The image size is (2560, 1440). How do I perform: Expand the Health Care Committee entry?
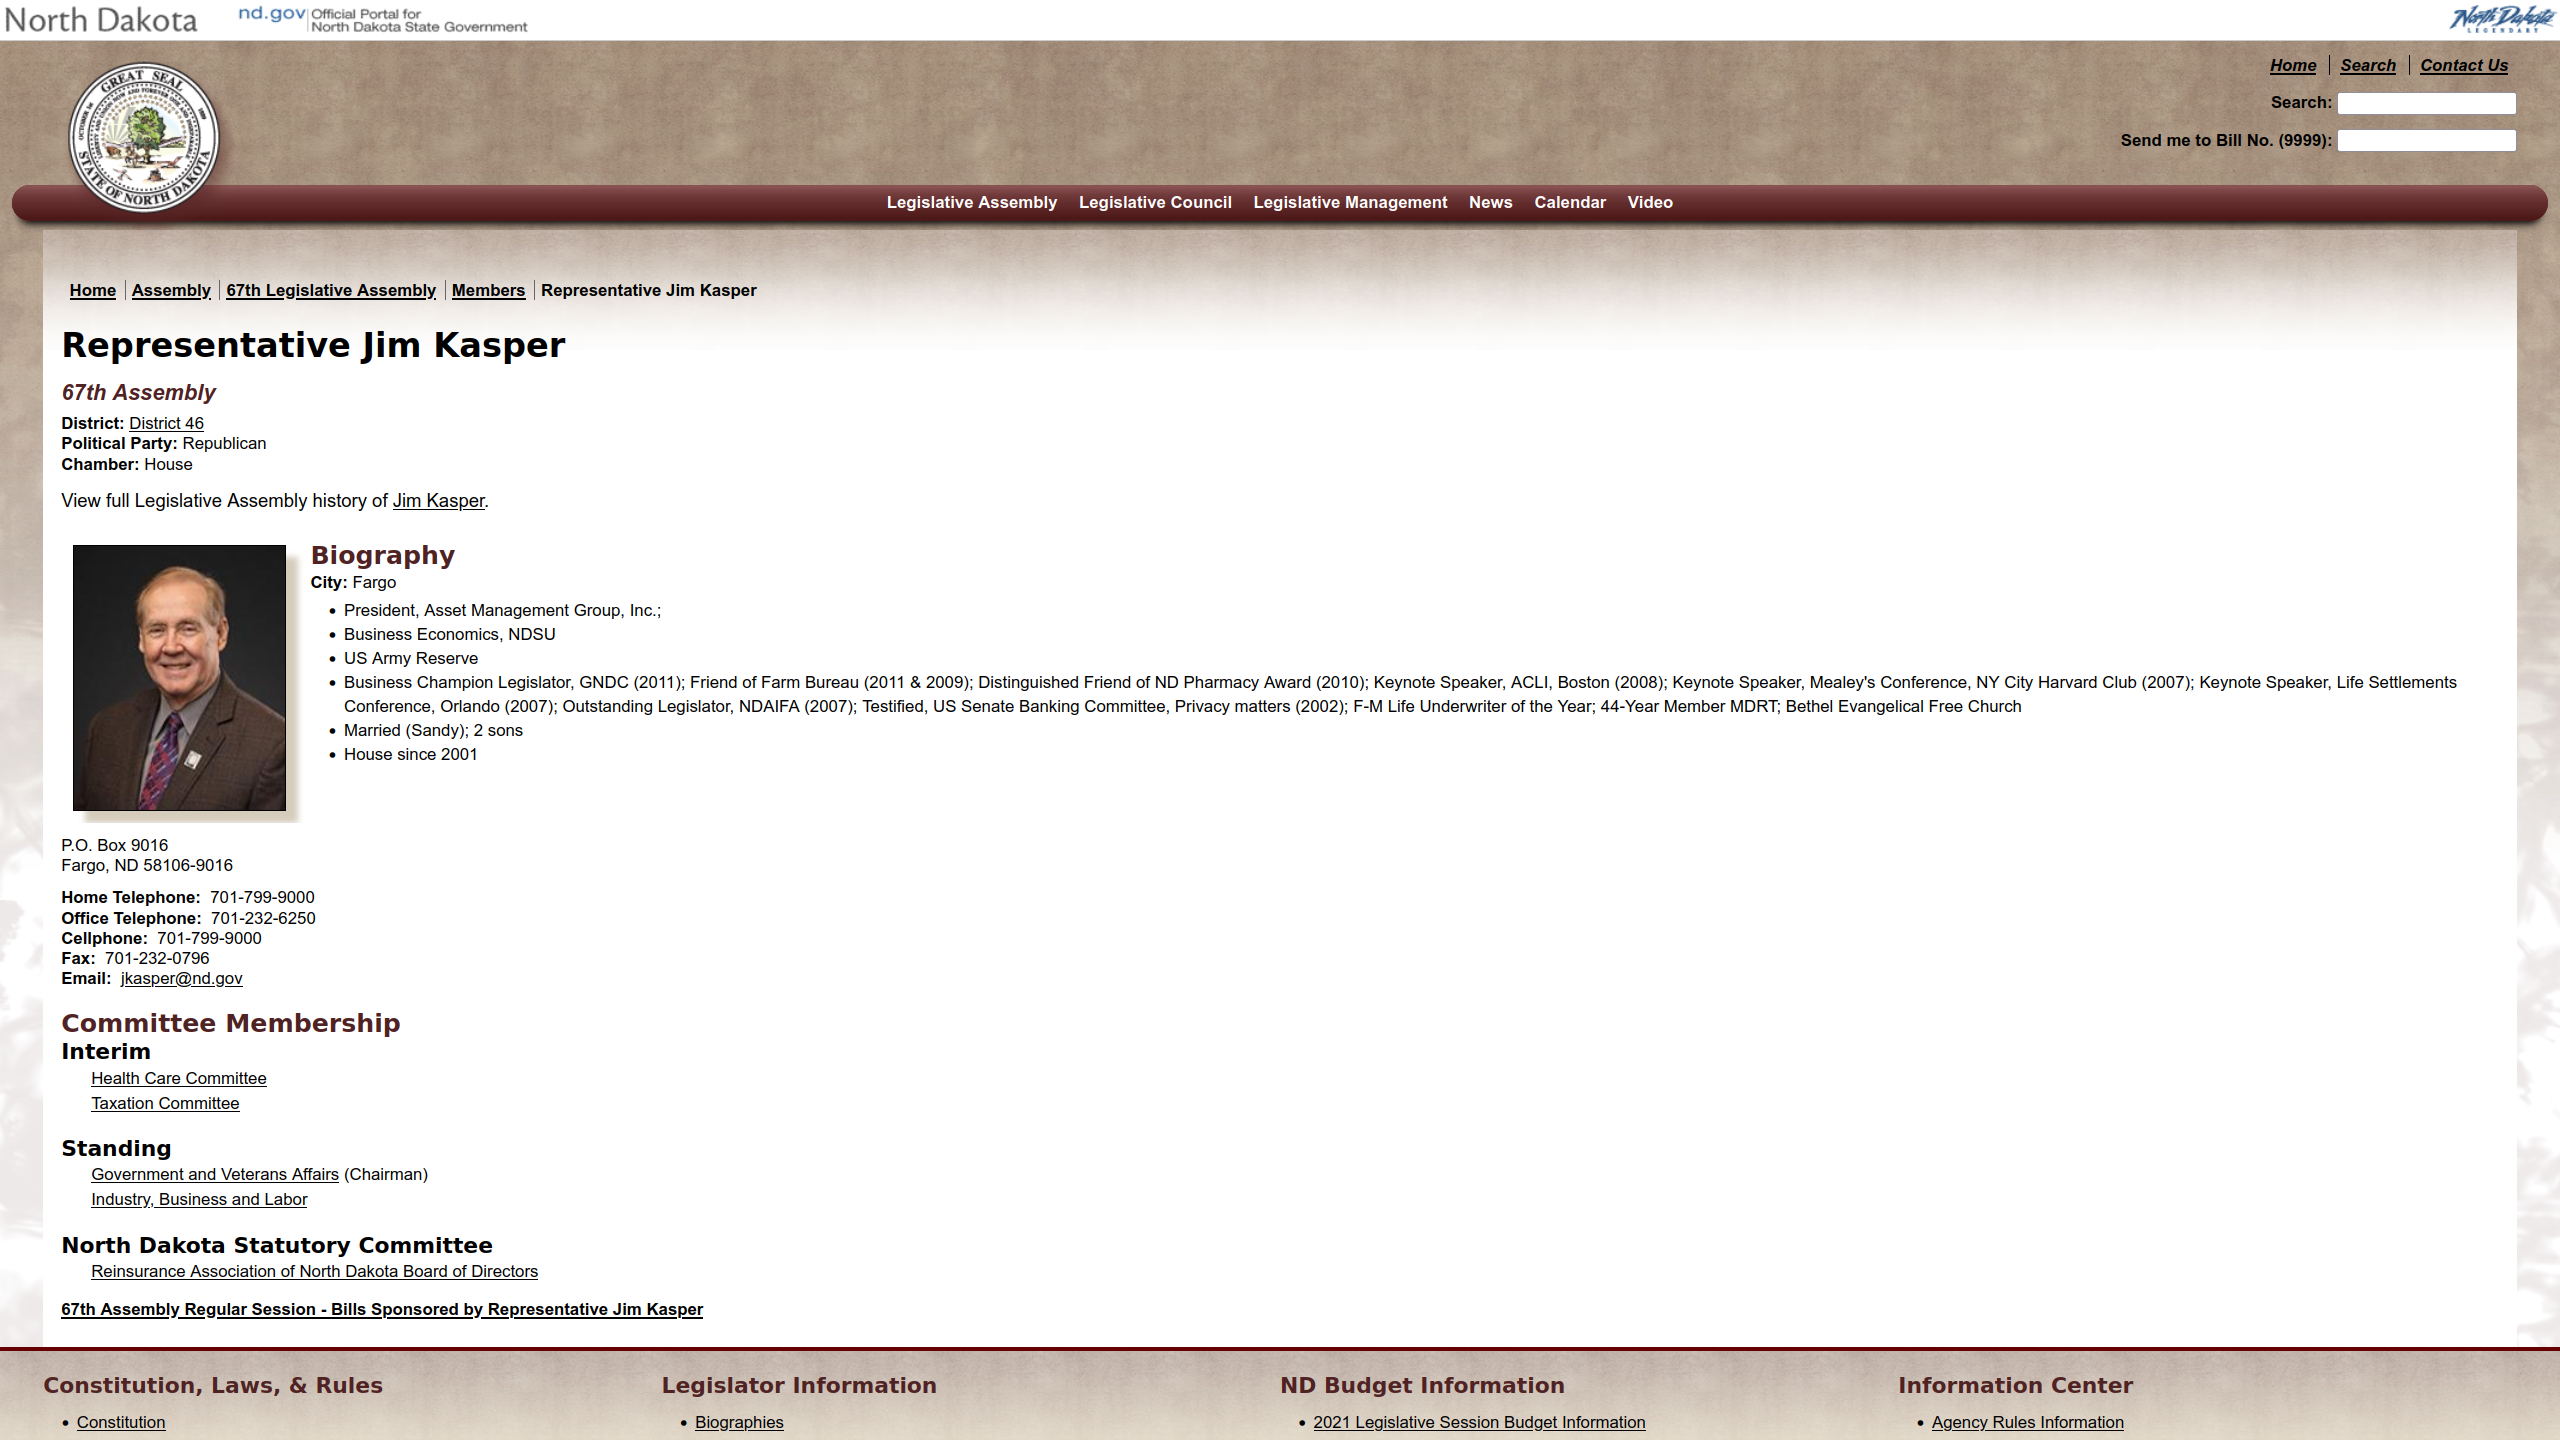(x=178, y=1078)
